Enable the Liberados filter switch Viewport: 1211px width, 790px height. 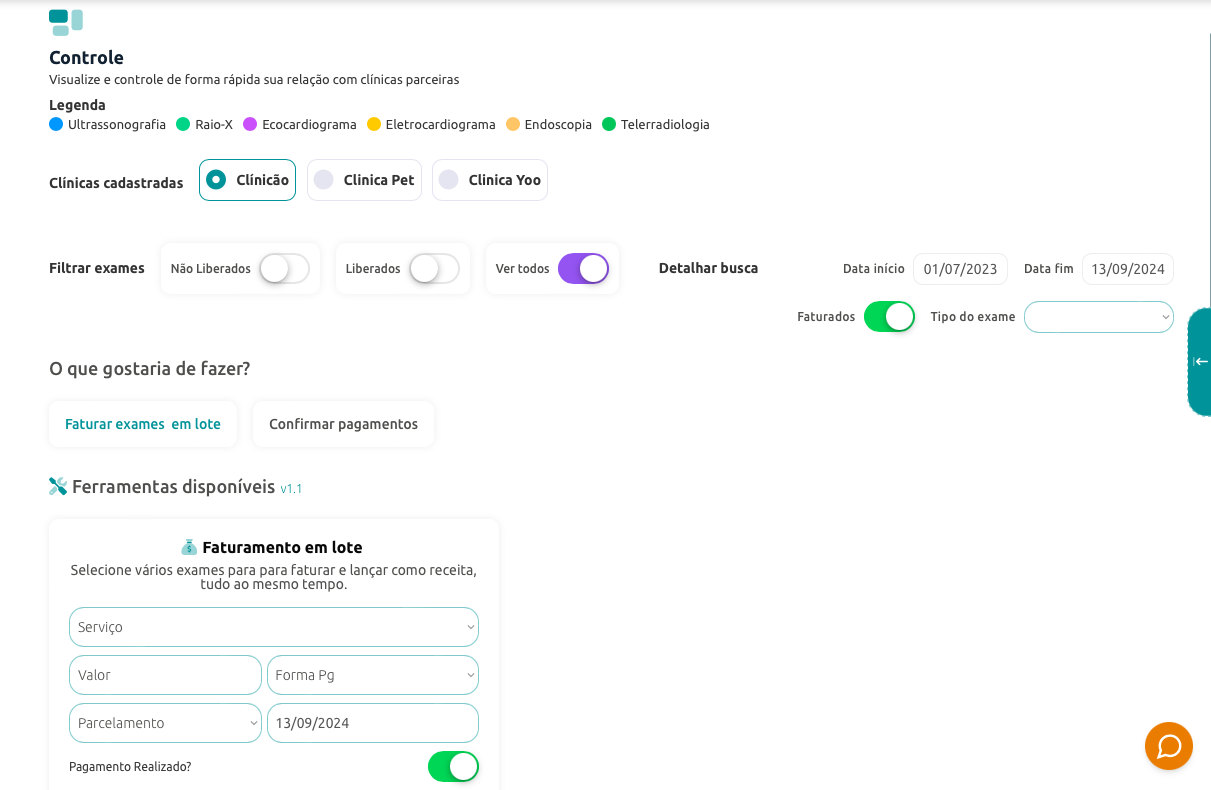[434, 269]
